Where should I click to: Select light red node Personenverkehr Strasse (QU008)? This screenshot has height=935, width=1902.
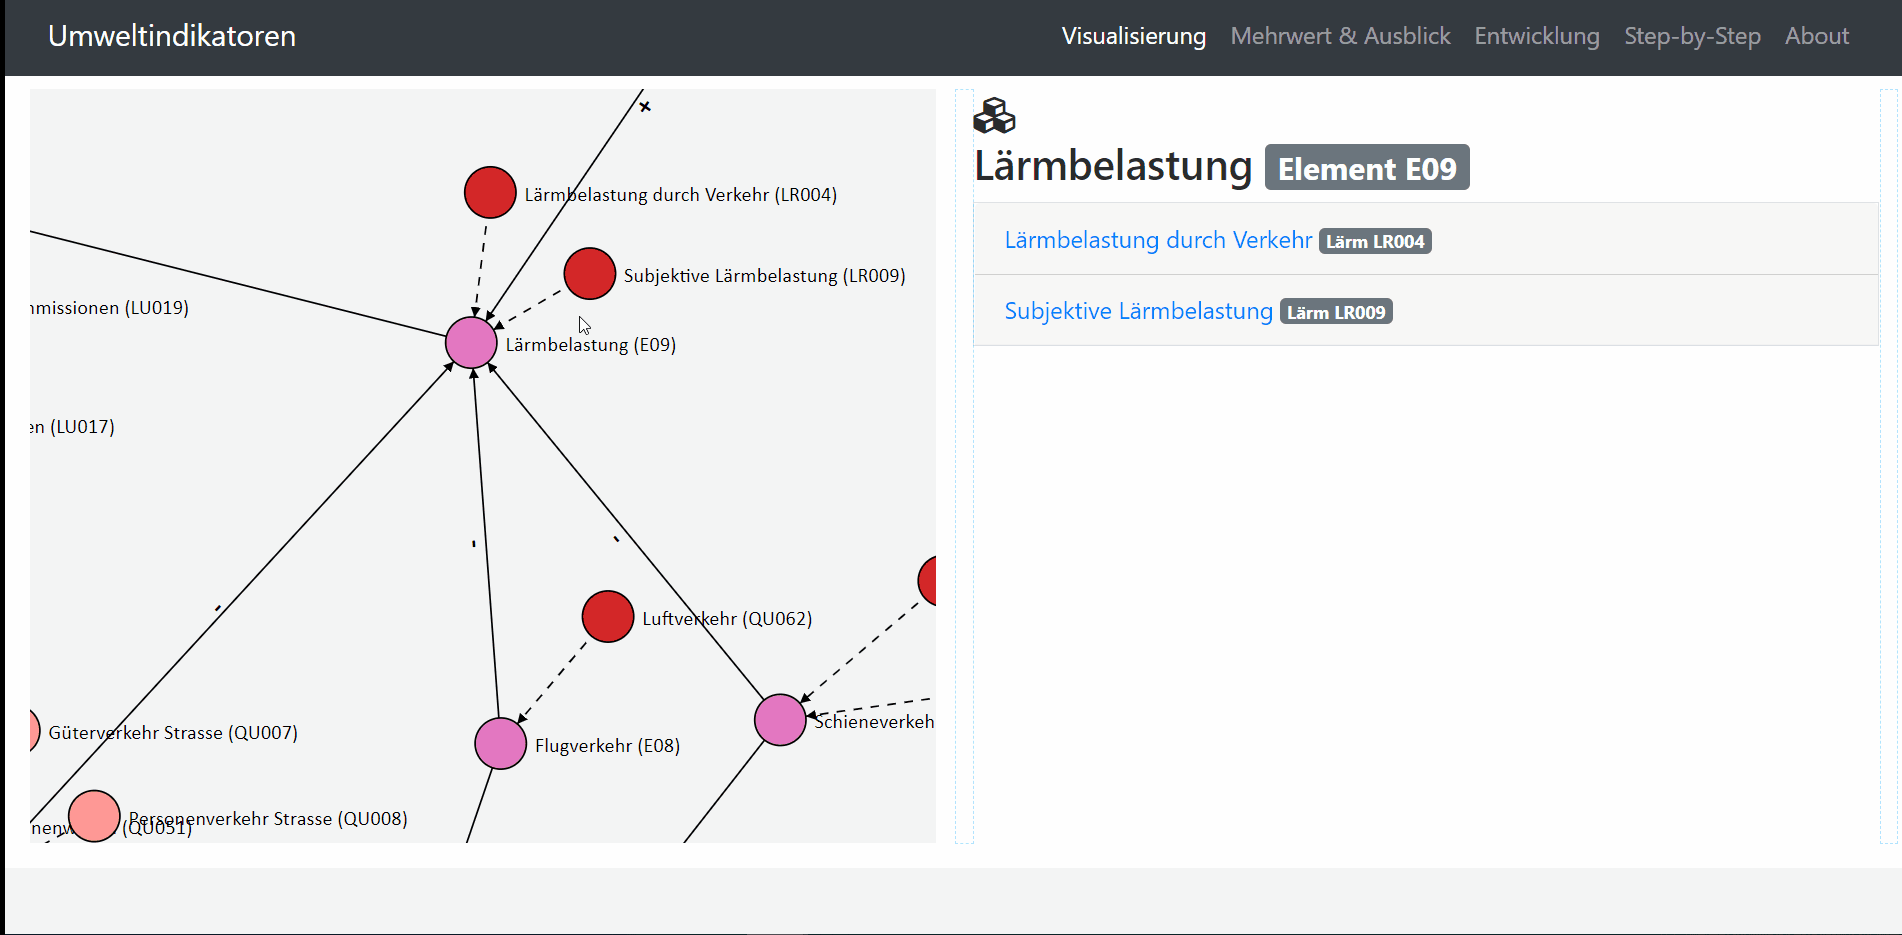click(x=94, y=816)
